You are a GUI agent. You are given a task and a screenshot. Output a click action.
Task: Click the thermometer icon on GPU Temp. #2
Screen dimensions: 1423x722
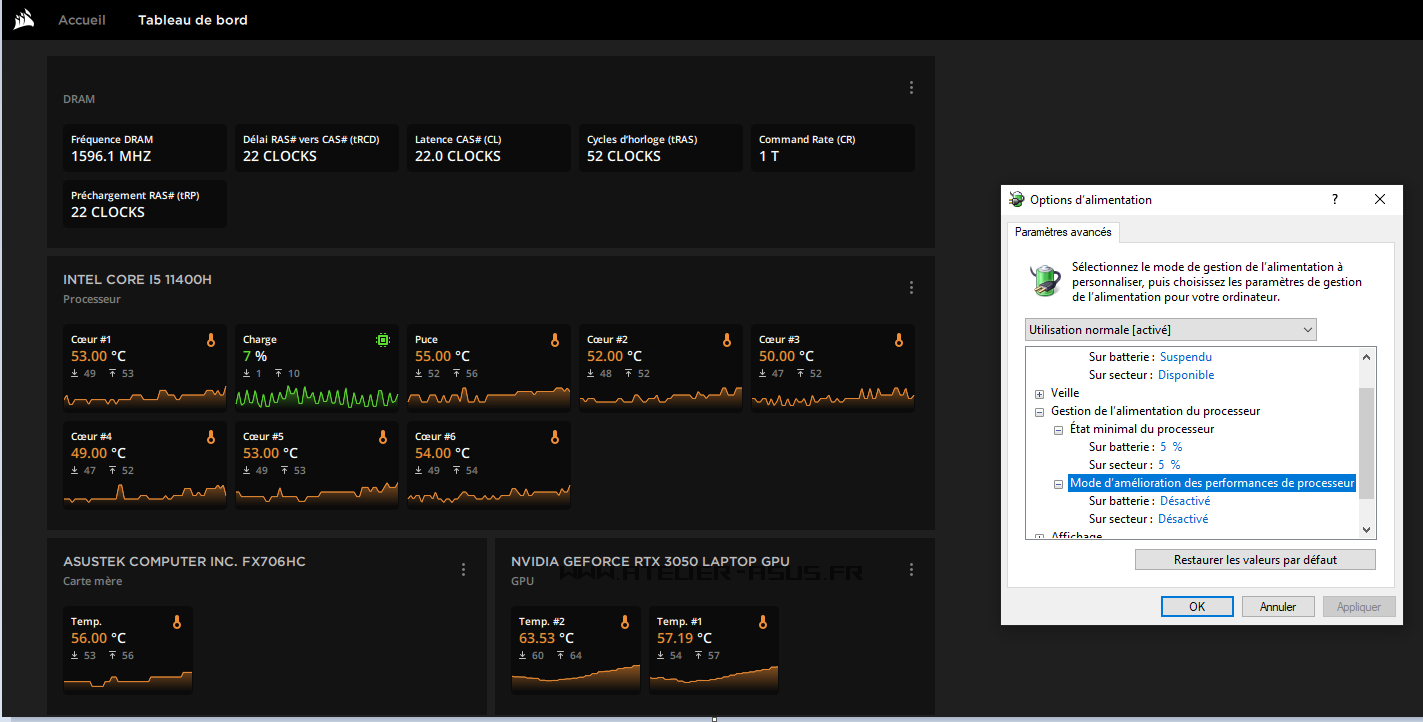click(625, 622)
